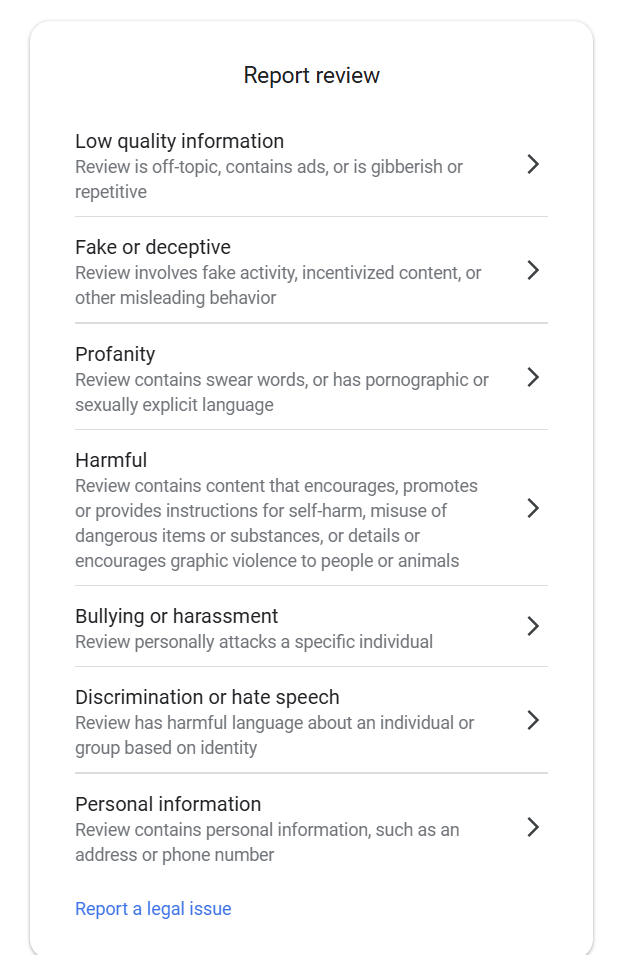Click the Personal information chevron arrow
Viewport: 624px width, 955px height.
point(533,827)
